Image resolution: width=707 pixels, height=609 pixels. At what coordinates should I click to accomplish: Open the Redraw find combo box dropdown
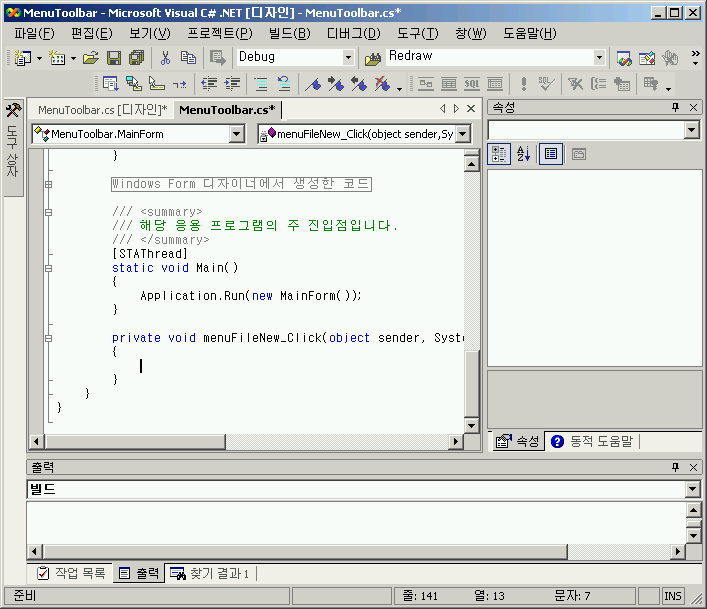point(599,58)
